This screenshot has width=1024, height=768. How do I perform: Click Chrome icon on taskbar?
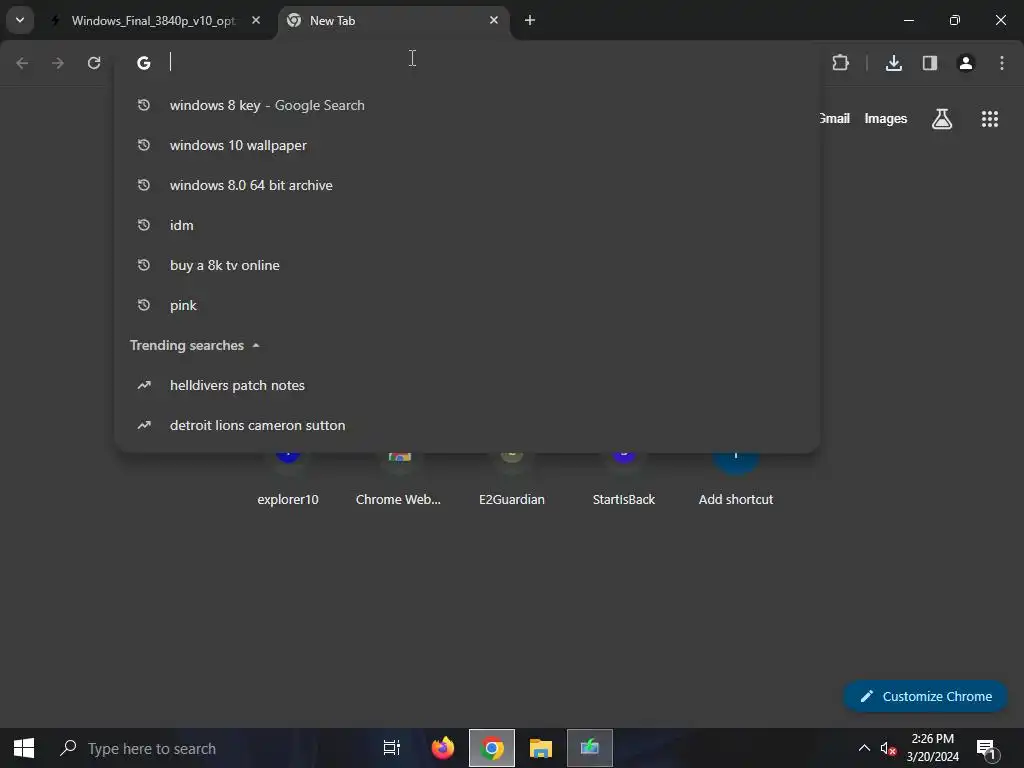[x=492, y=748]
